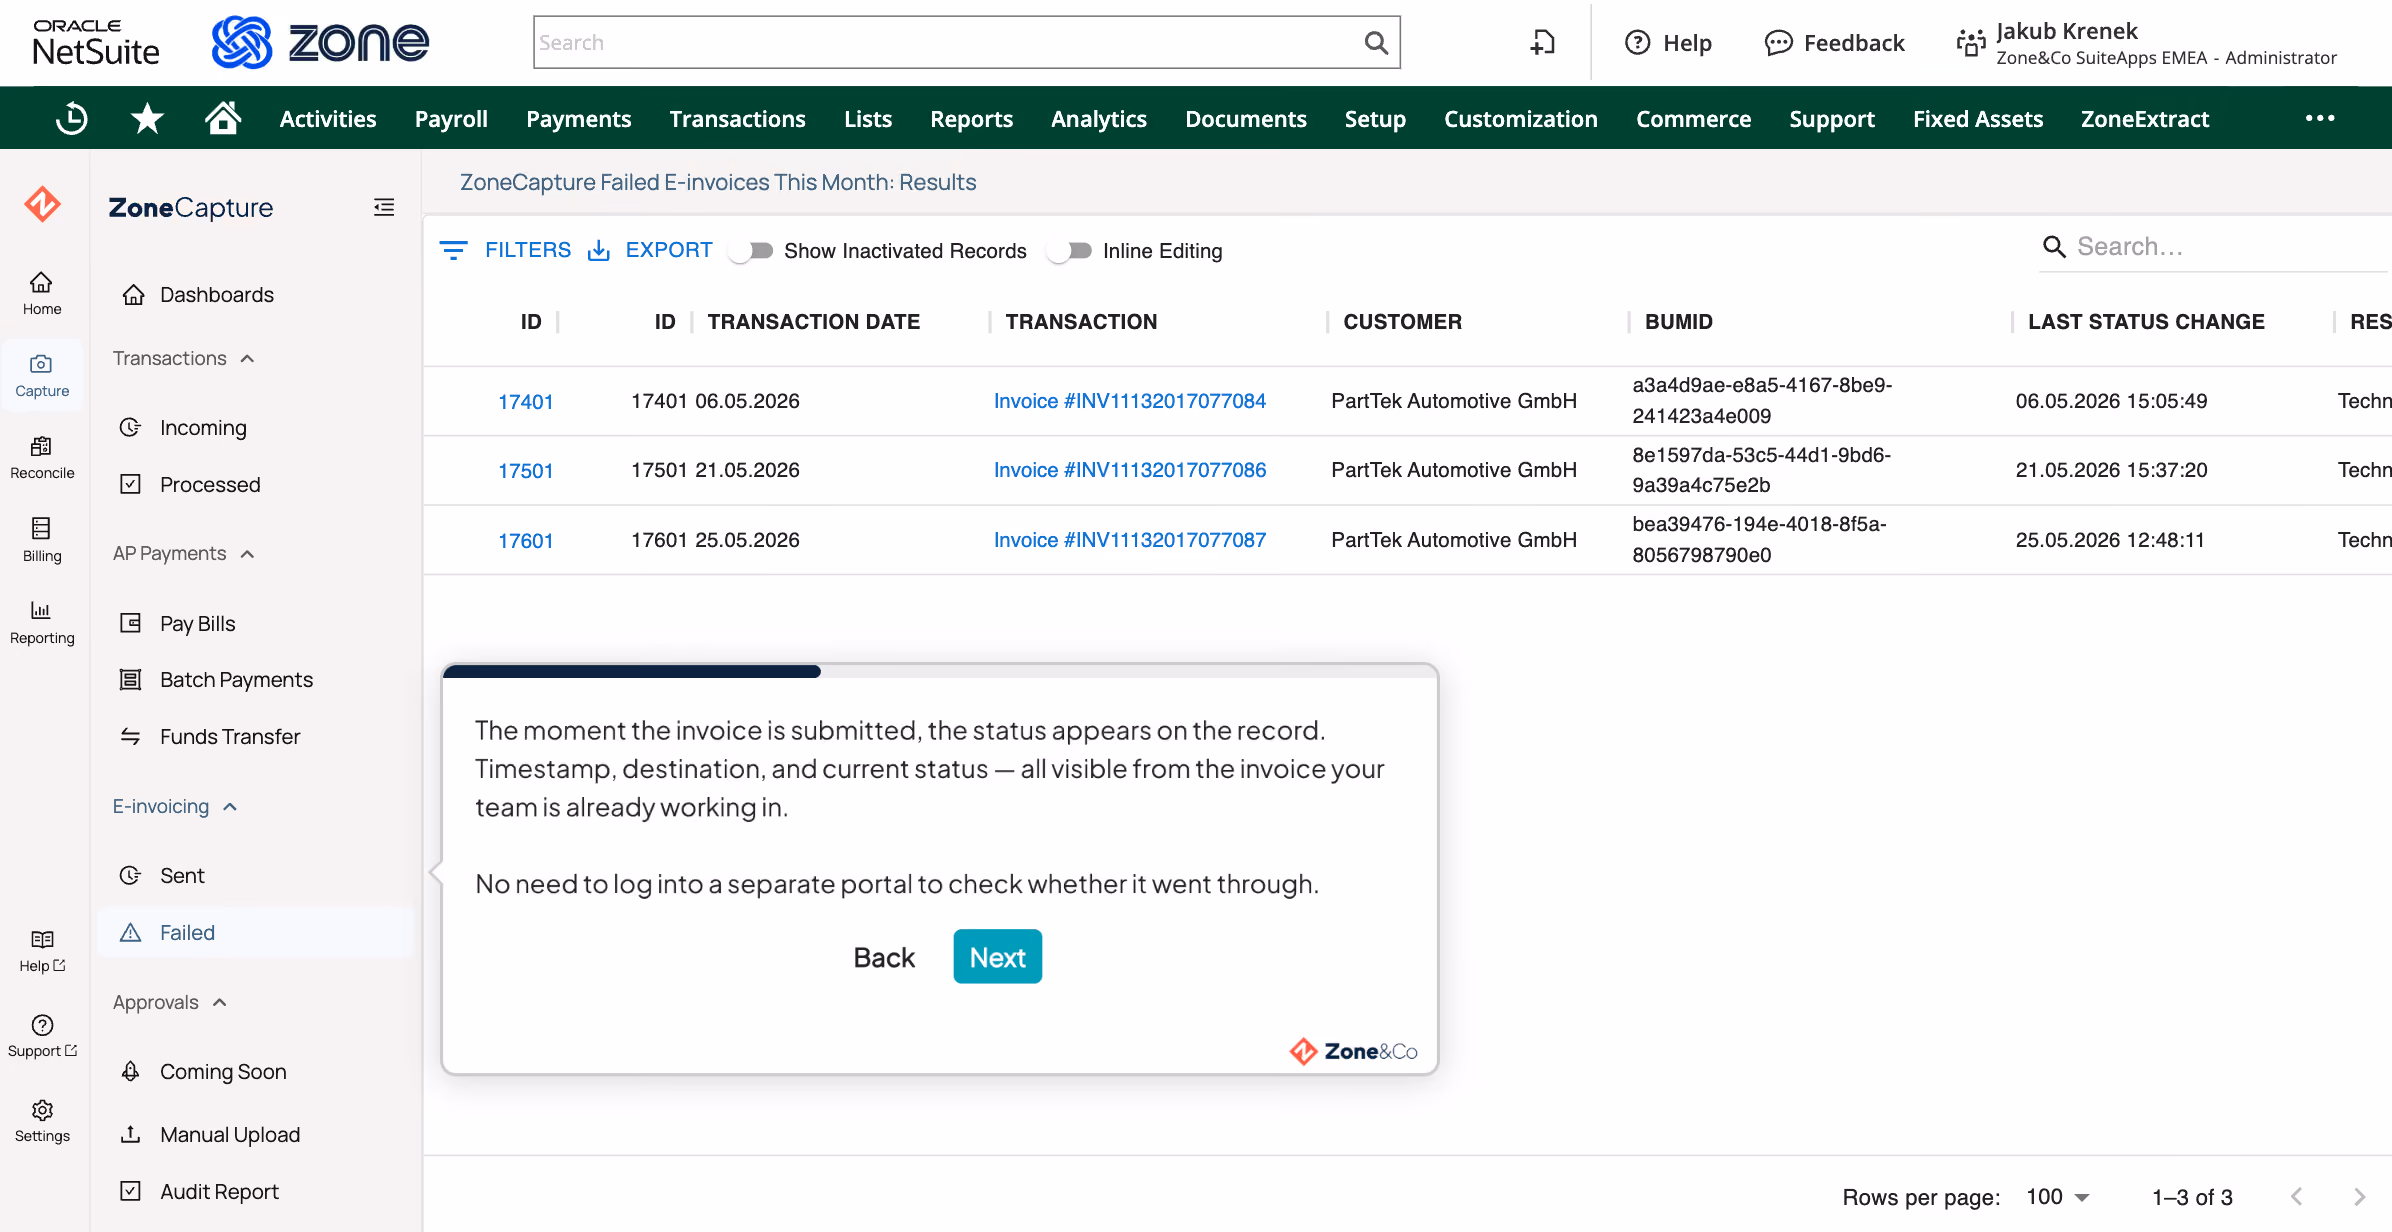Screen dimensions: 2392x1232
Task: Click the table filter icon next to FILTERS
Action: (453, 250)
